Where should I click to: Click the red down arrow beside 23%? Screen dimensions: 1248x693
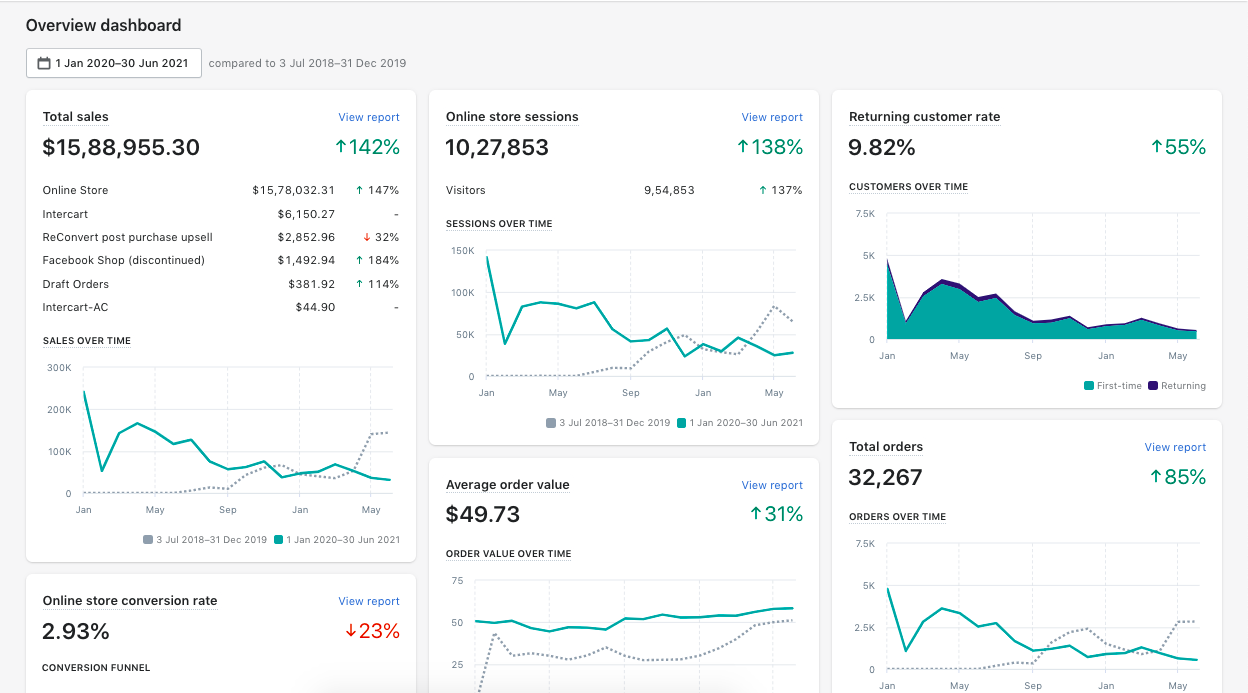click(x=351, y=631)
